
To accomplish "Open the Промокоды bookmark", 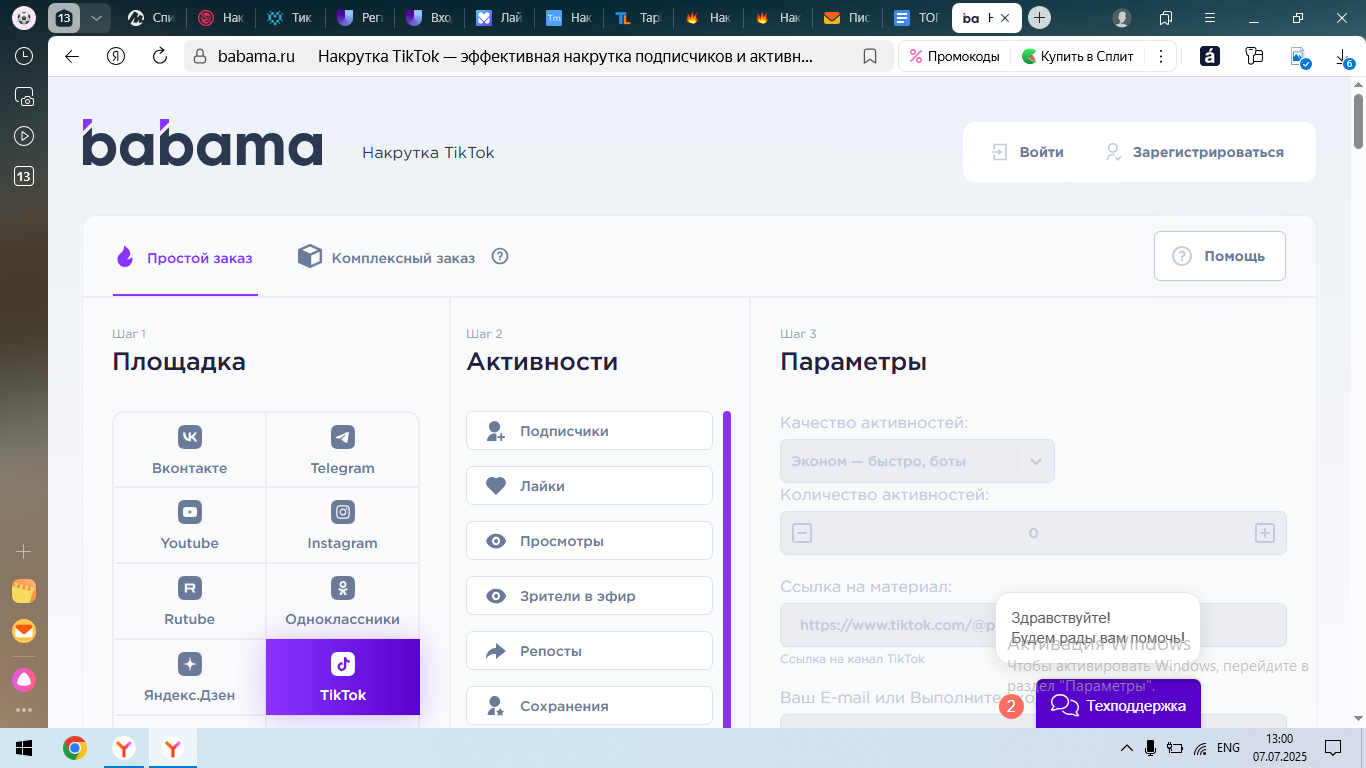I will 954,56.
